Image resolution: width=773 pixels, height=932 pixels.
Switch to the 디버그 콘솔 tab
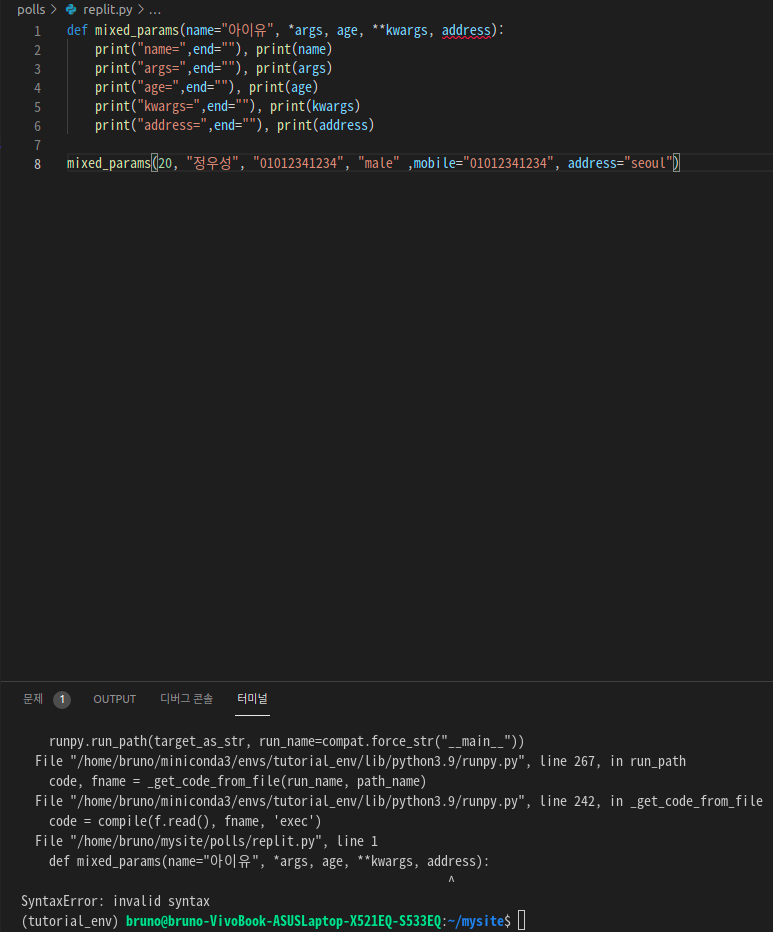(186, 698)
